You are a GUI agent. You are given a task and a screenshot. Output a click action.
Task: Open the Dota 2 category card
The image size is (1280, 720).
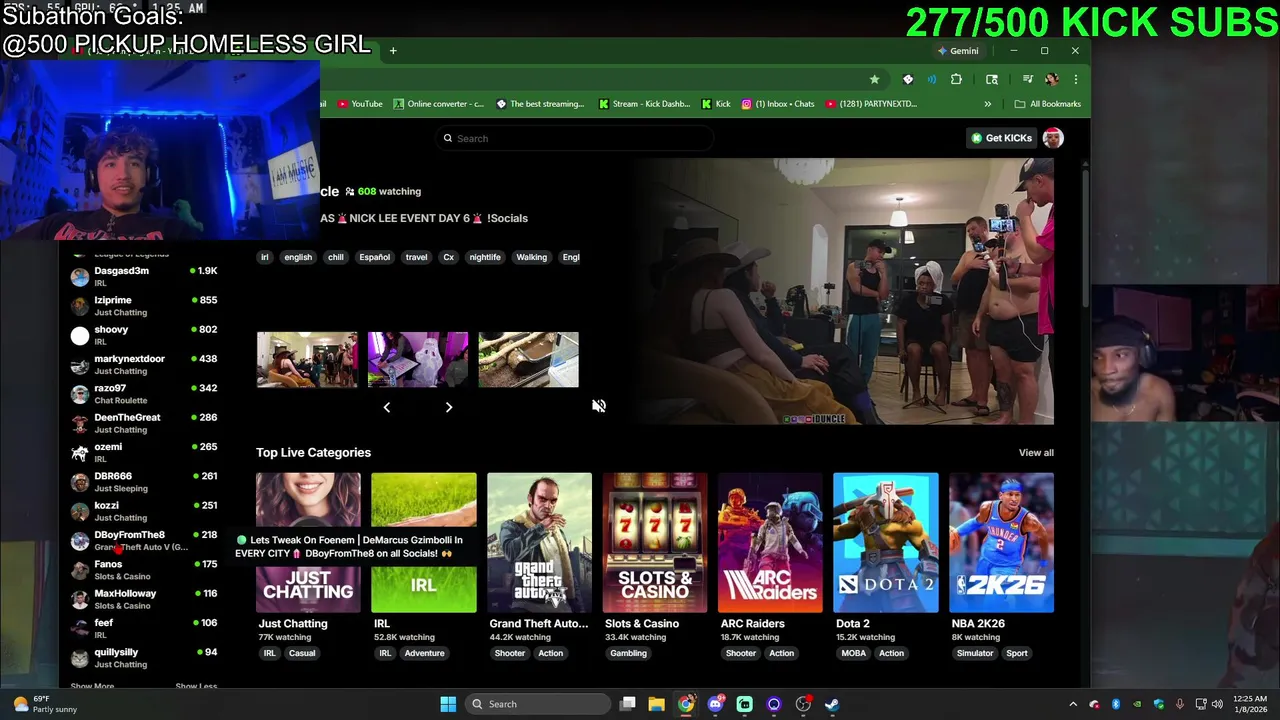coord(886,543)
